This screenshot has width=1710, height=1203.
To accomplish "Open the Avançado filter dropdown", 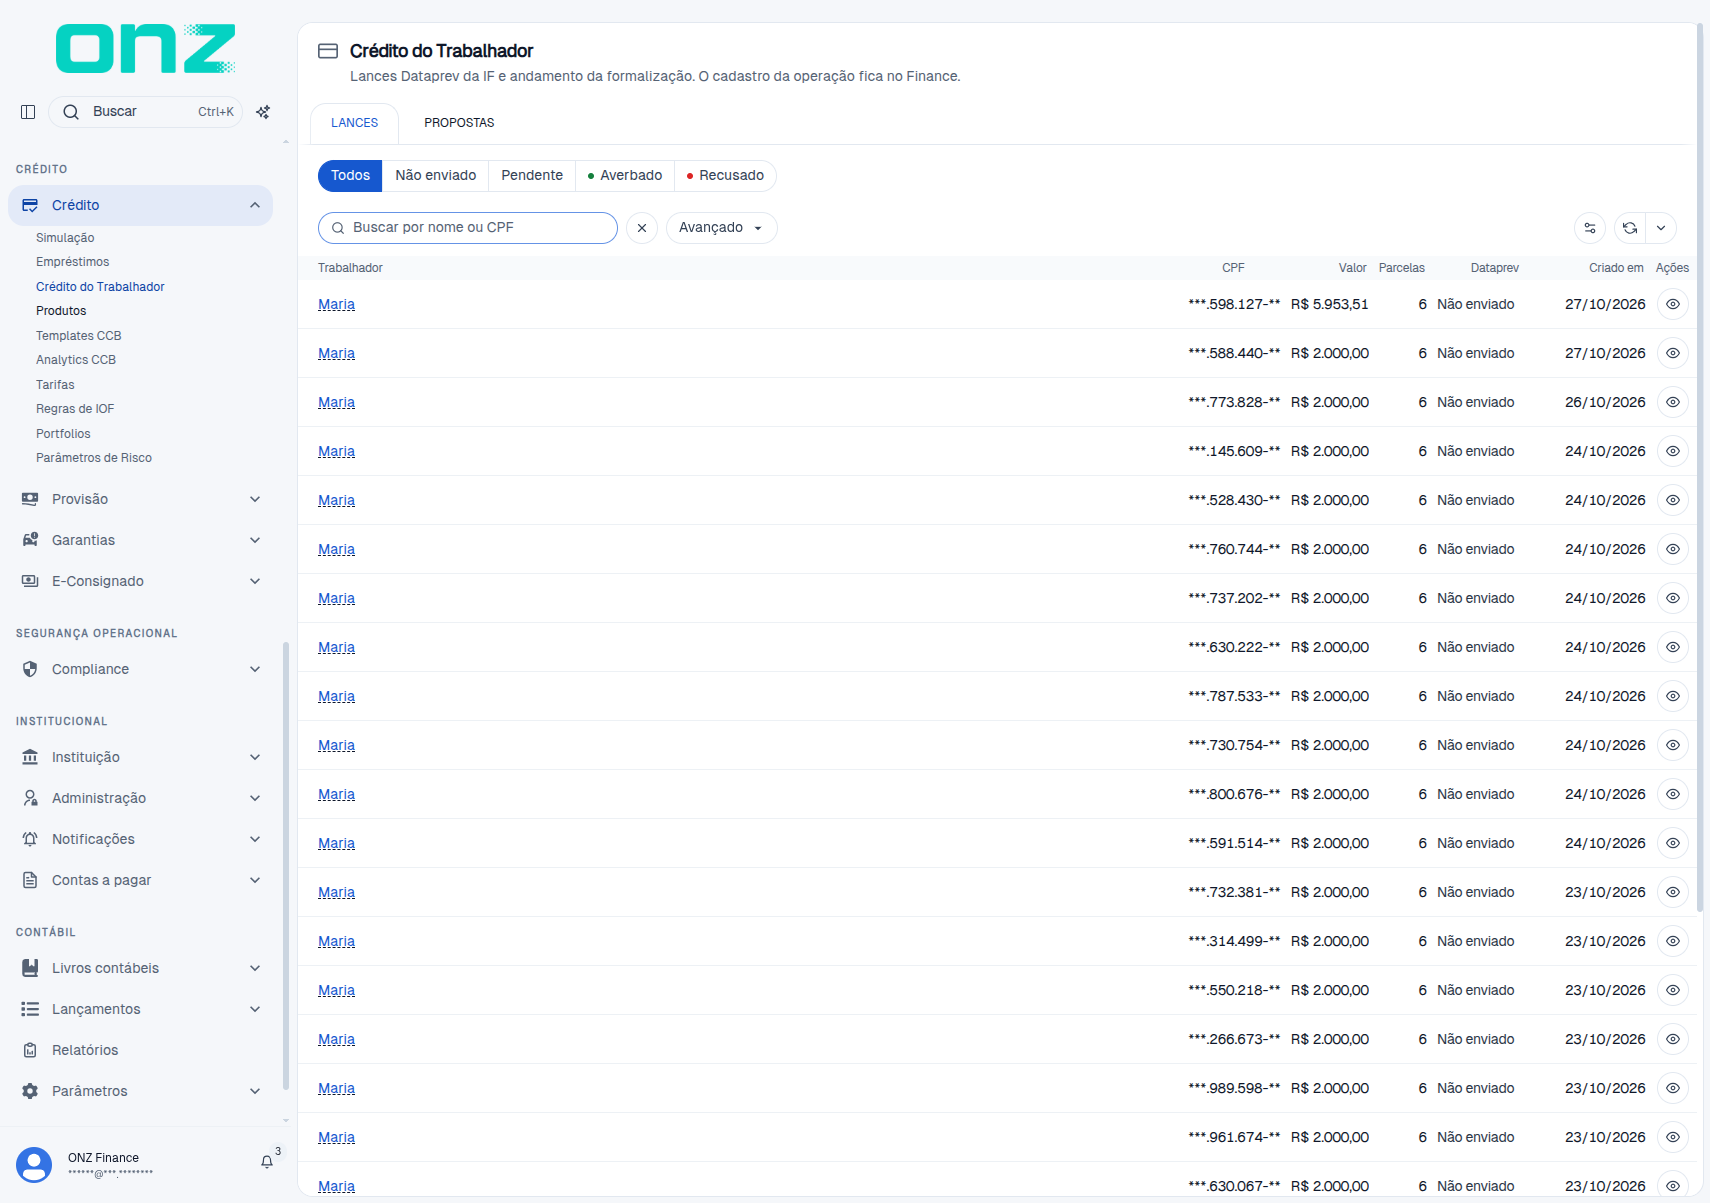I will [721, 228].
